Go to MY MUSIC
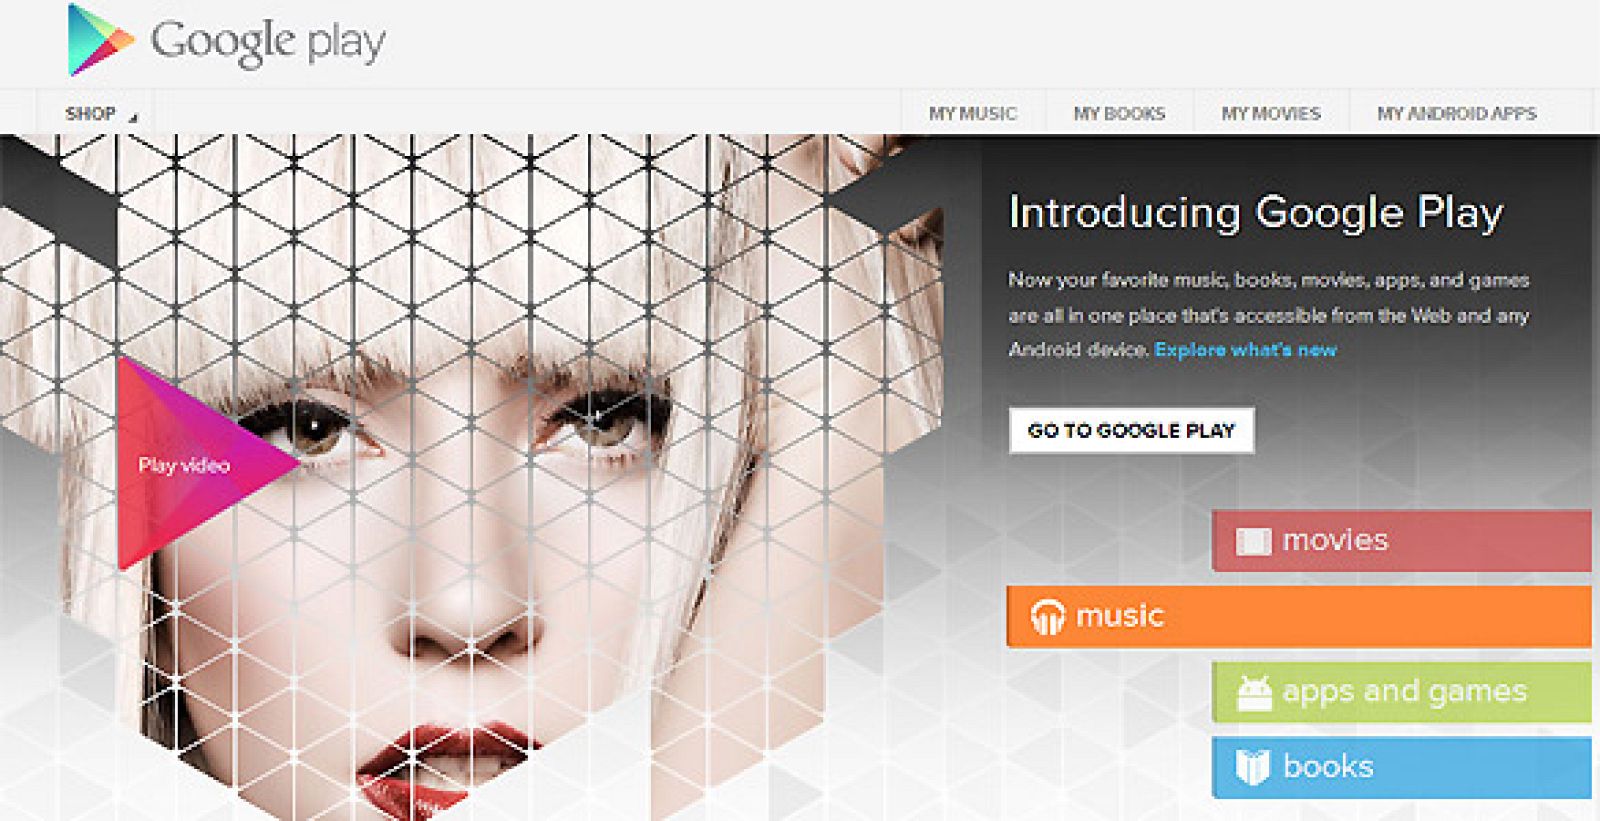 click(973, 113)
